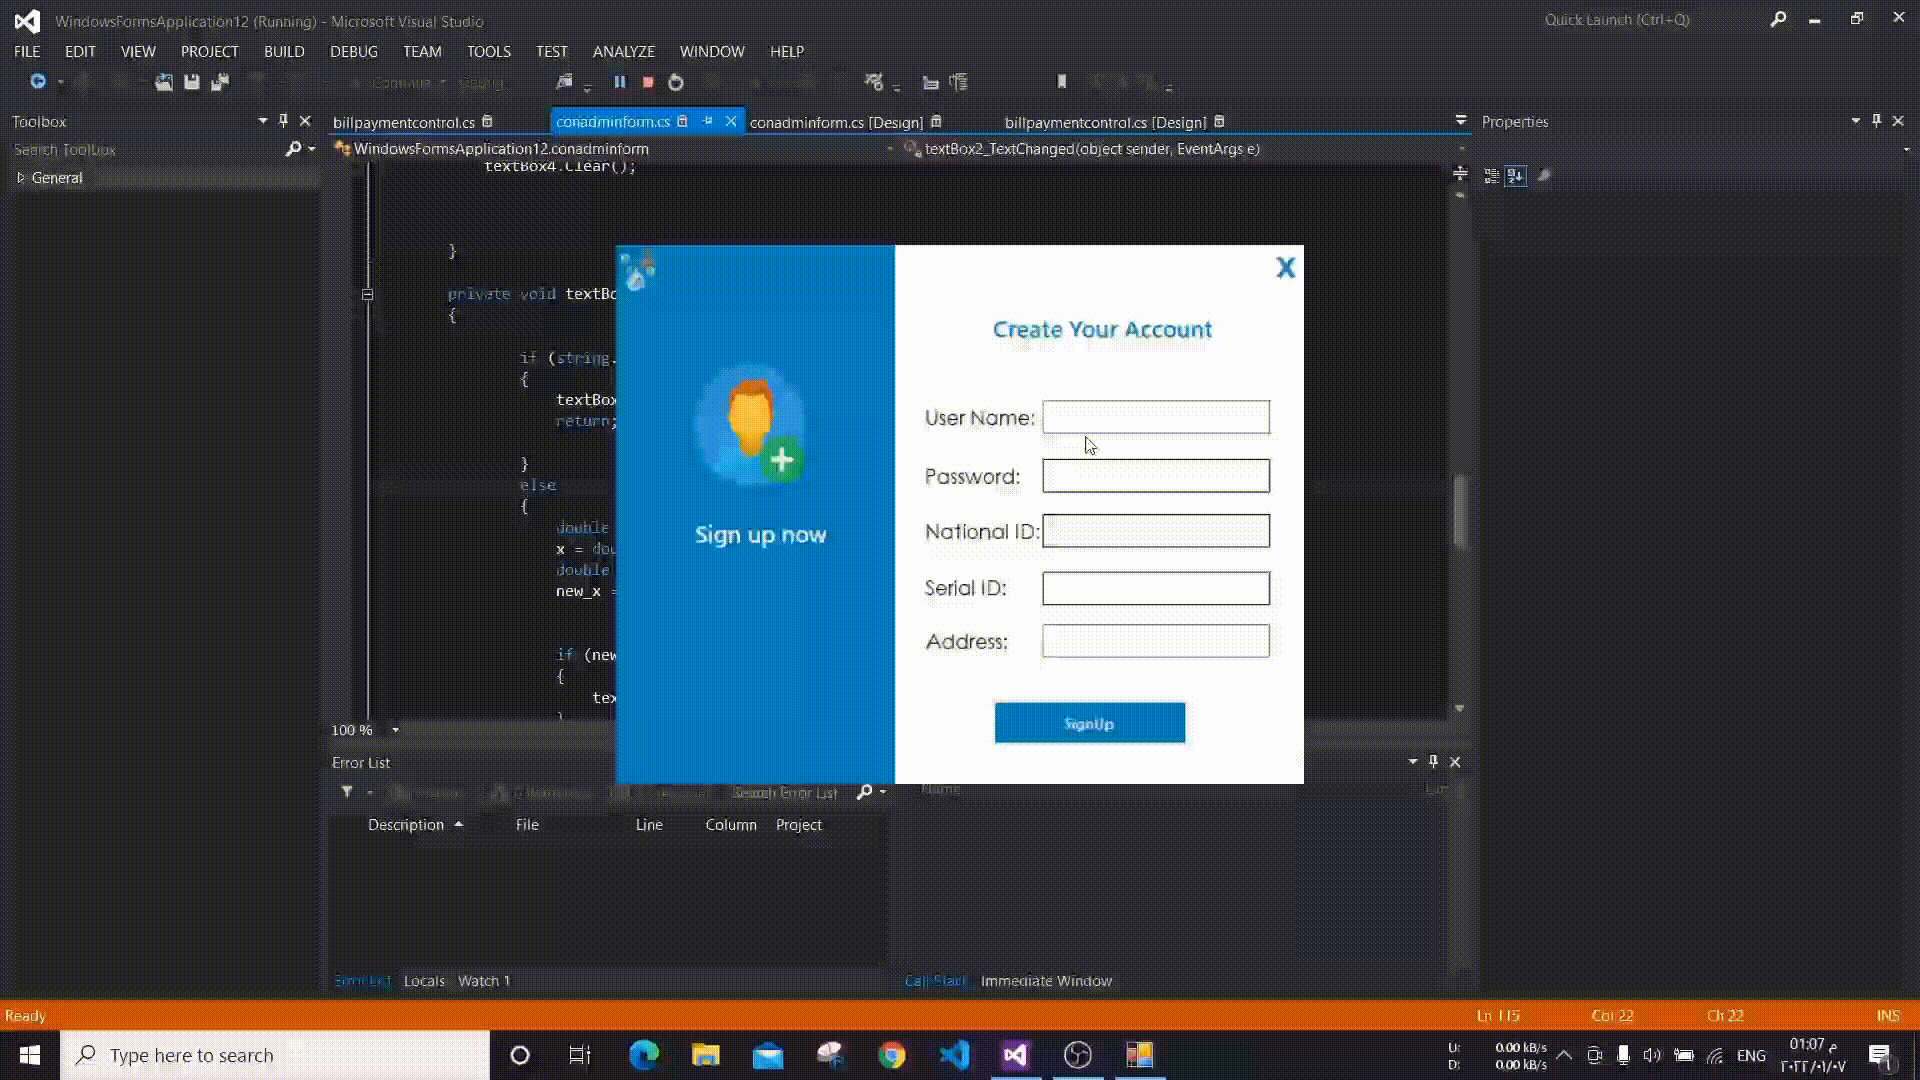
Task: Open Visual Studio from the Windows taskbar
Action: (1015, 1055)
